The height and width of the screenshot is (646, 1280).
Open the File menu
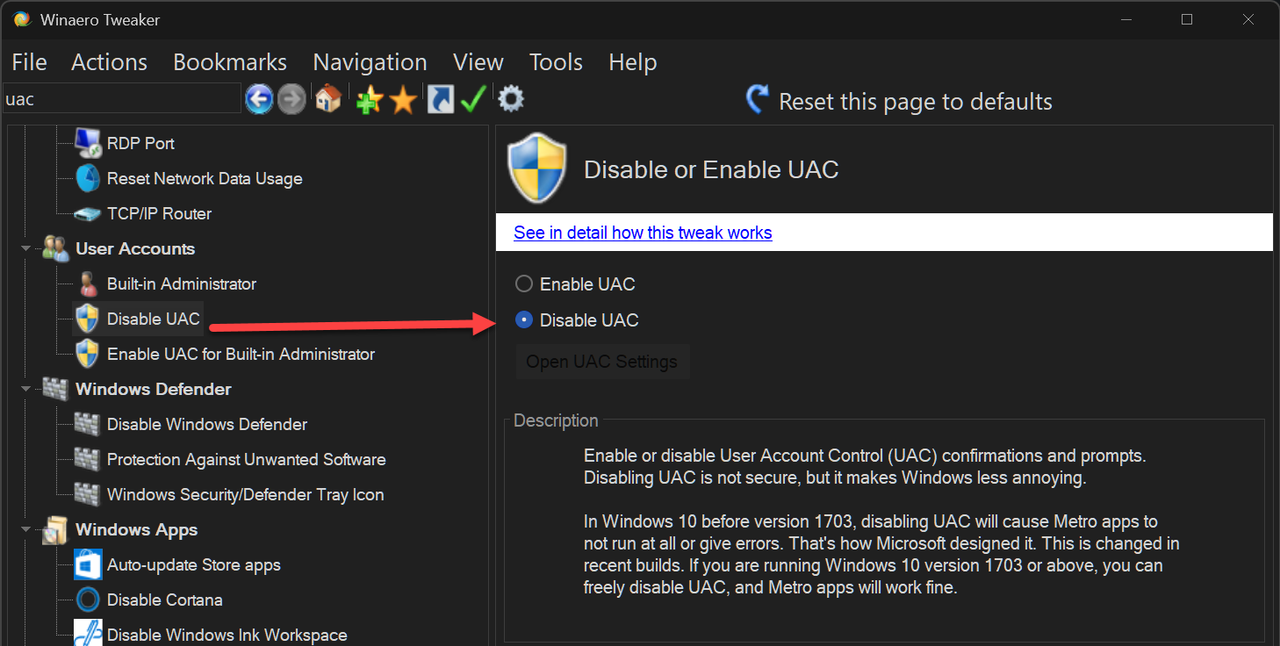tap(29, 62)
